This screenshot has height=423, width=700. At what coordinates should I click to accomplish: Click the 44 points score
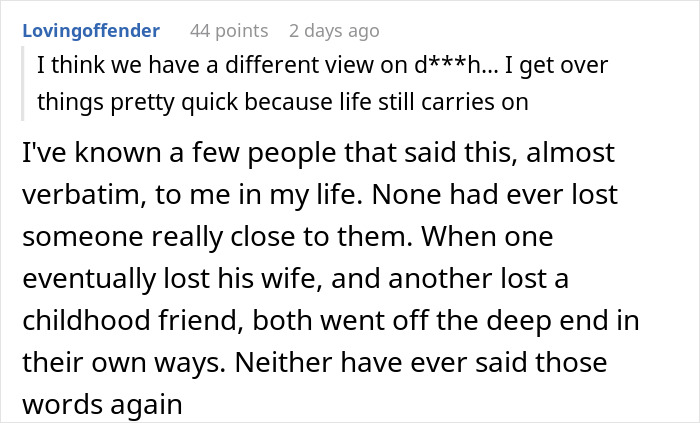coord(230,31)
